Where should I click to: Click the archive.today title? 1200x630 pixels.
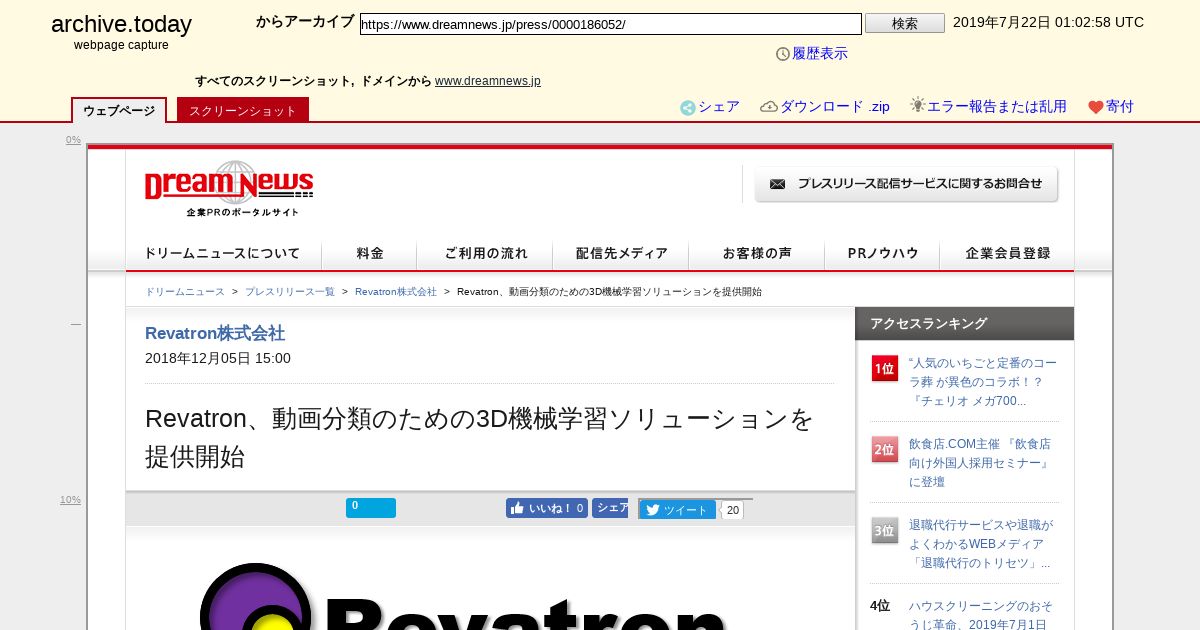click(x=121, y=25)
